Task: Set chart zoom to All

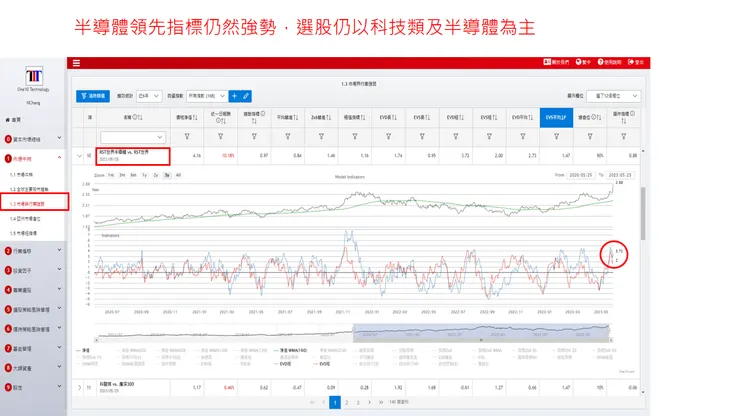Action: click(x=178, y=175)
